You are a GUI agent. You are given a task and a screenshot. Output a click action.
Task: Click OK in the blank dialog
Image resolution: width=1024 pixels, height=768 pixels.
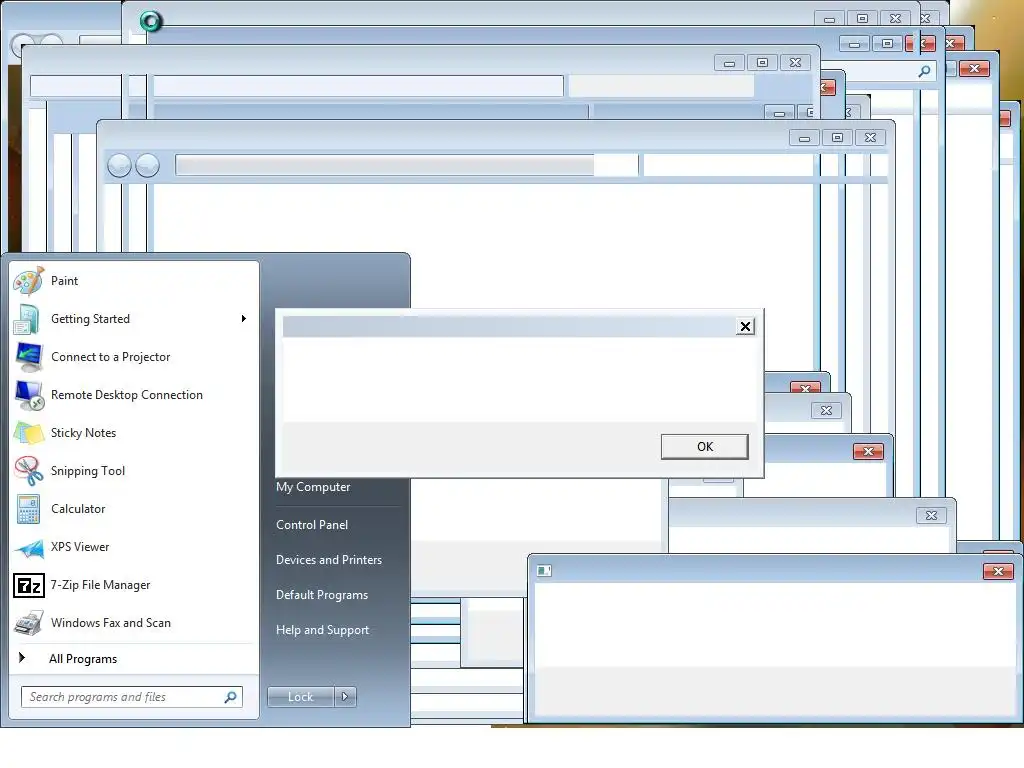(x=705, y=447)
